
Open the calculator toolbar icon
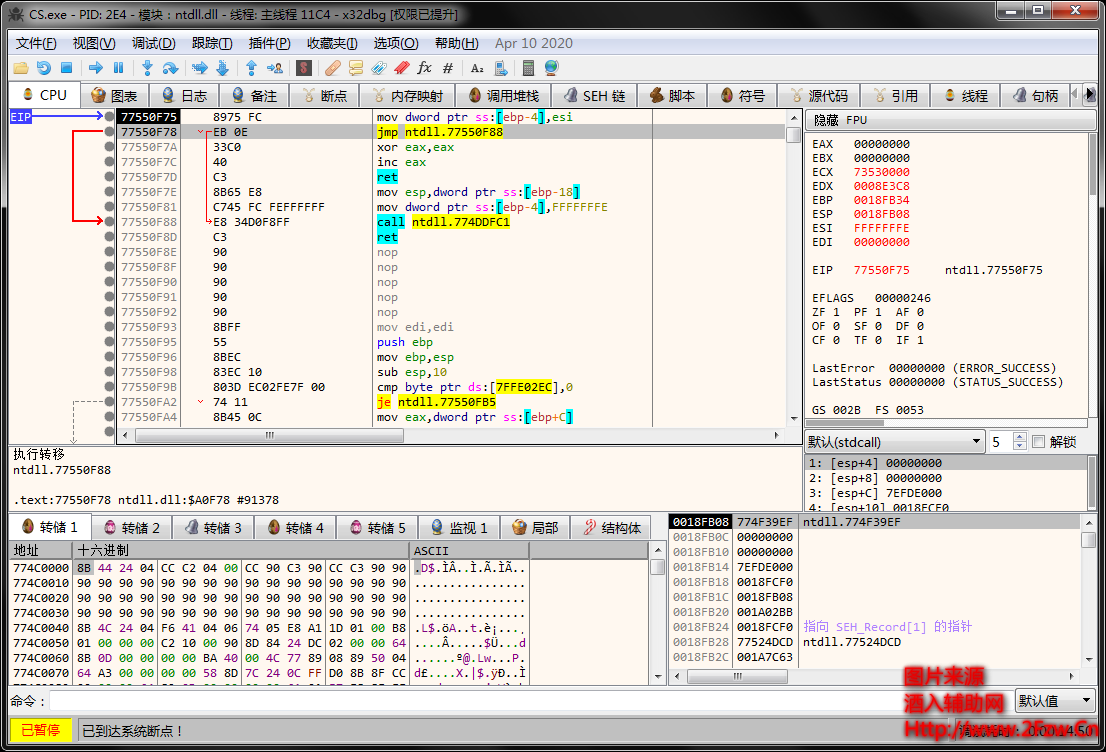pos(528,68)
